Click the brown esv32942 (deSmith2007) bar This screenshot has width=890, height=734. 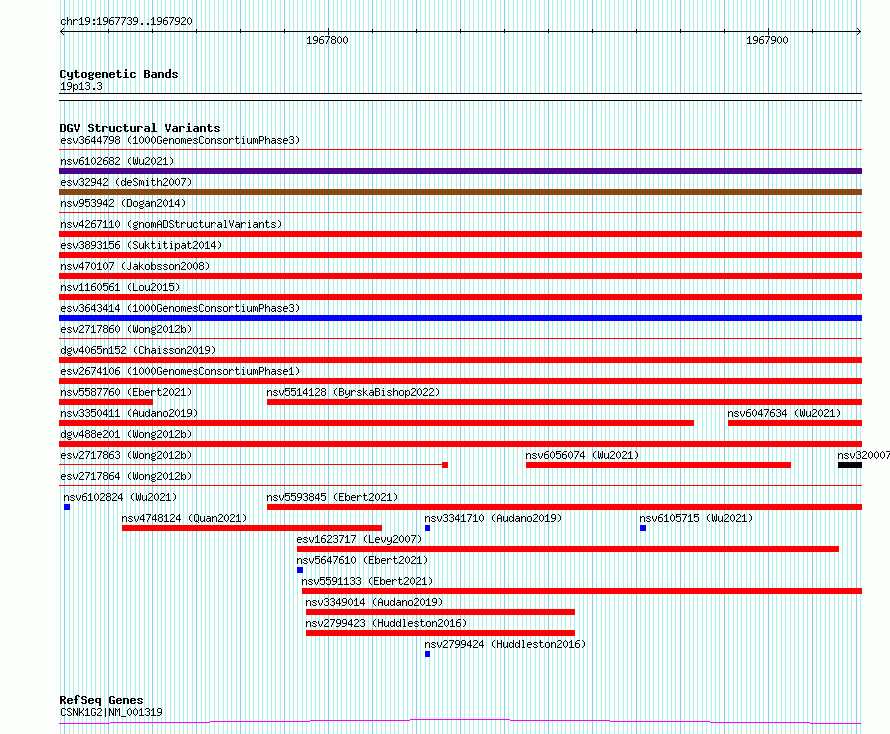[460, 192]
